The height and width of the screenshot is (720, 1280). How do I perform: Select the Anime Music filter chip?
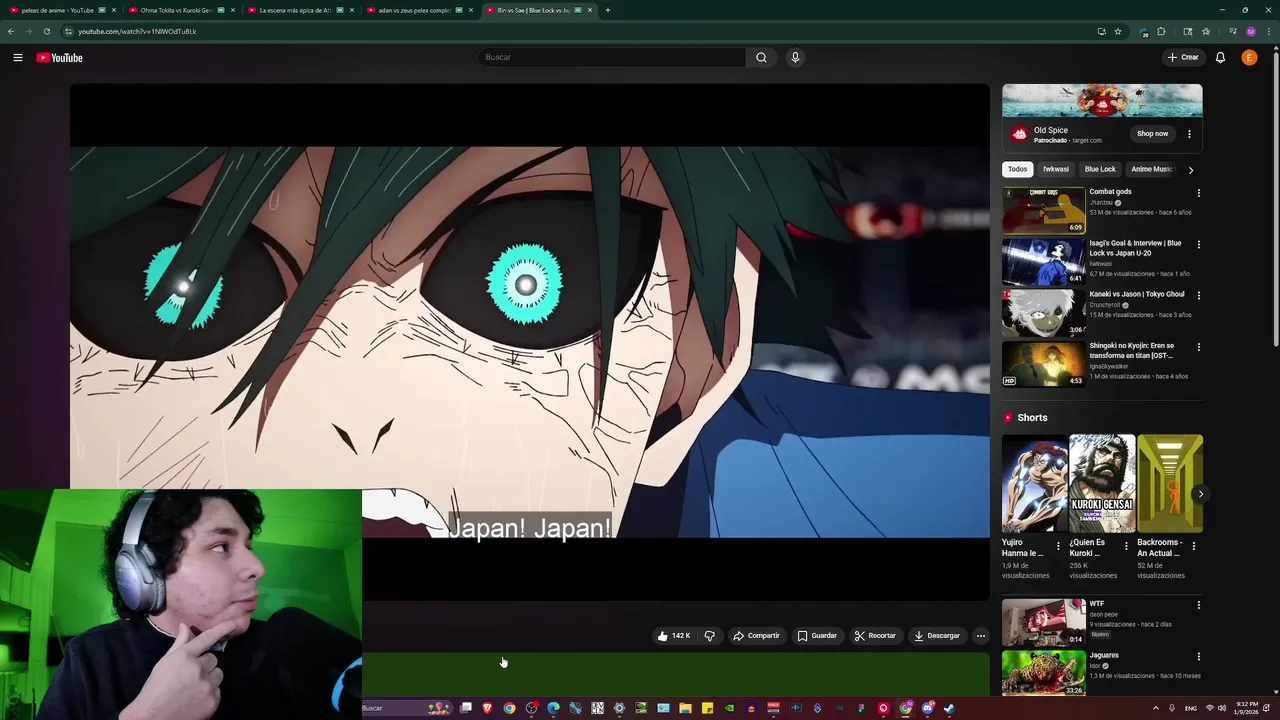[x=1151, y=169]
